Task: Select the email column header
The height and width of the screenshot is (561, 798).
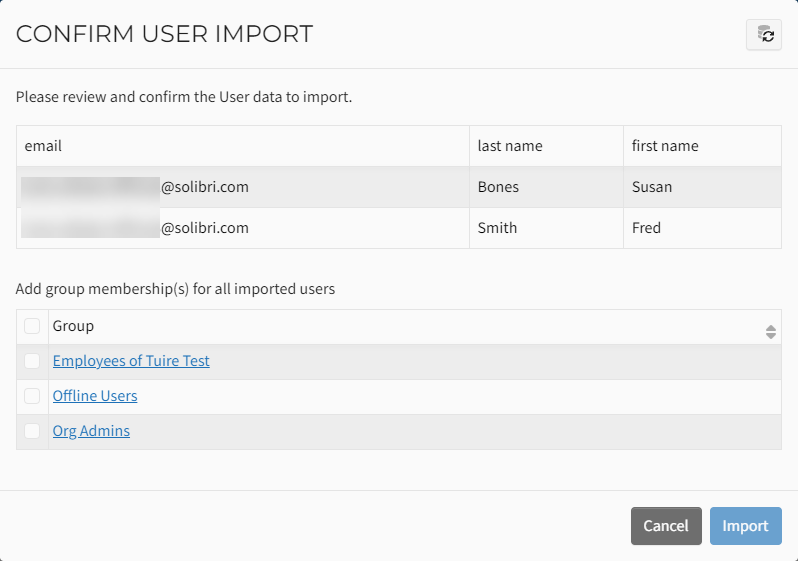Action: tap(243, 146)
